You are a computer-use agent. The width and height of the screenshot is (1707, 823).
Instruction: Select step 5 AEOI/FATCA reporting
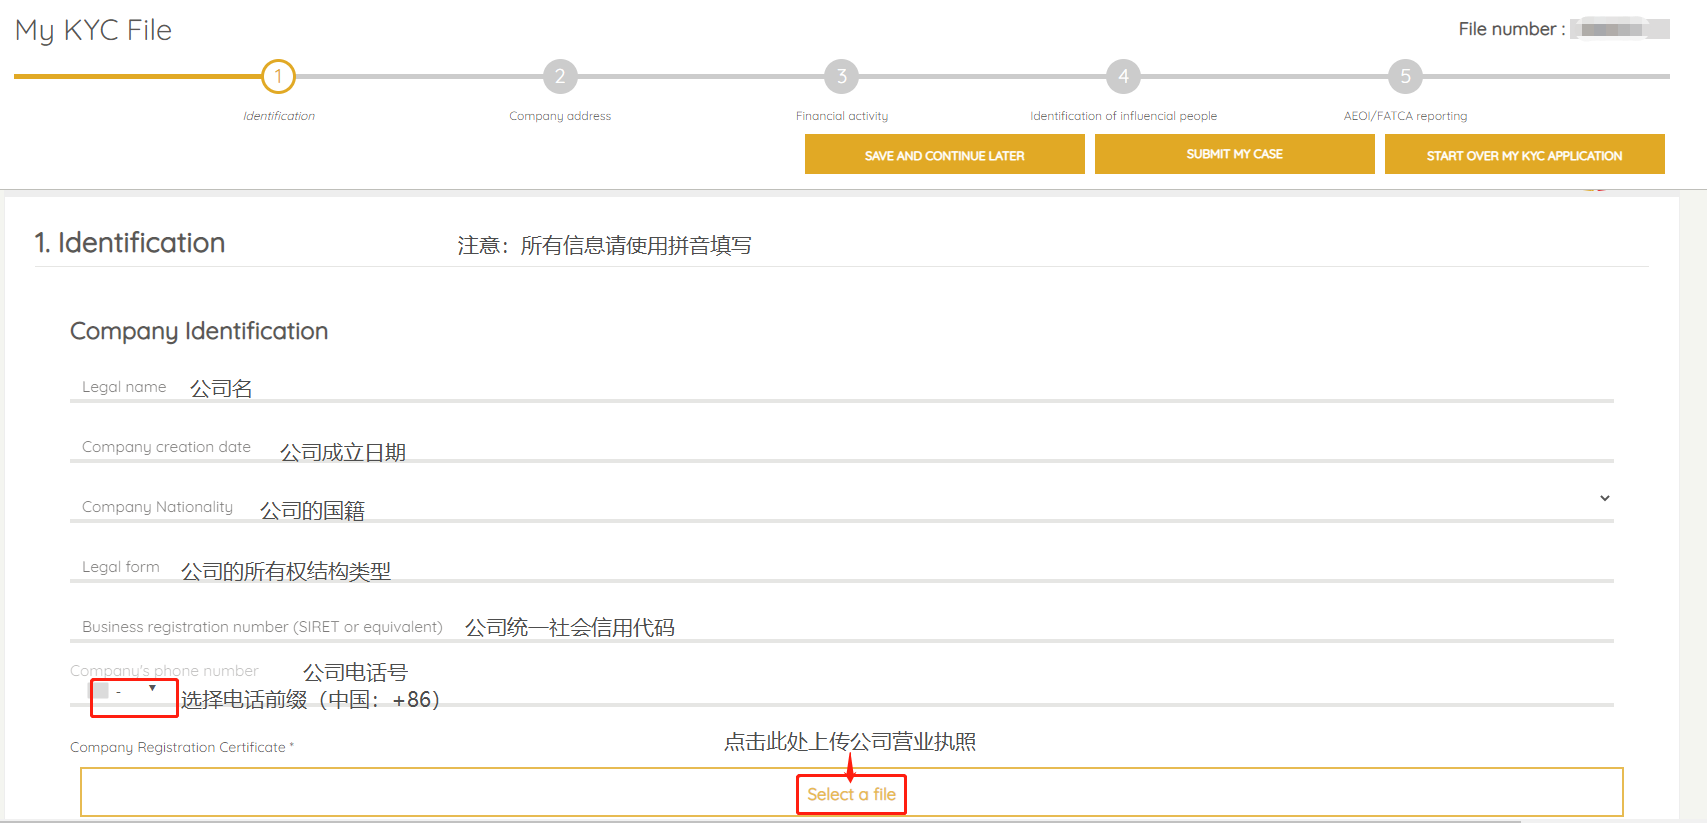pos(1405,76)
